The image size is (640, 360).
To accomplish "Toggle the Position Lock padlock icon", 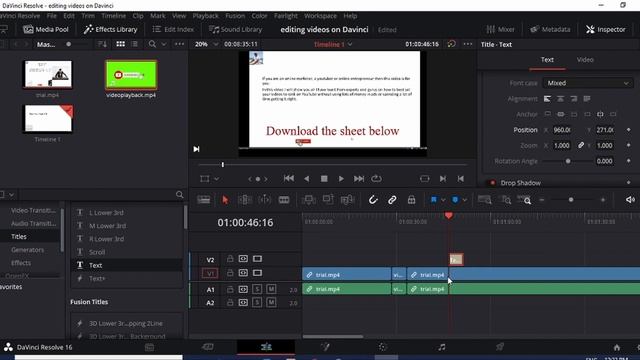I will pos(411,200).
